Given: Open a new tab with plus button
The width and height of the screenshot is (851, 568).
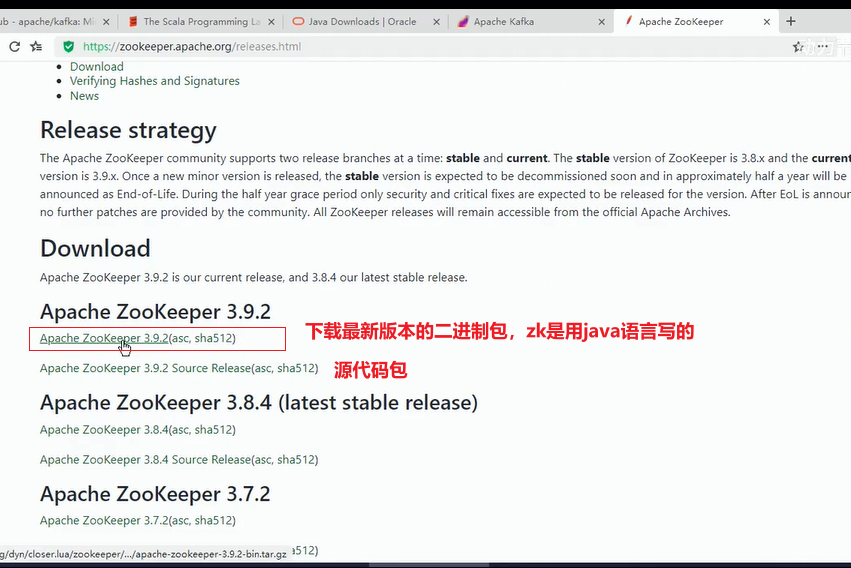Looking at the screenshot, I should click(791, 21).
